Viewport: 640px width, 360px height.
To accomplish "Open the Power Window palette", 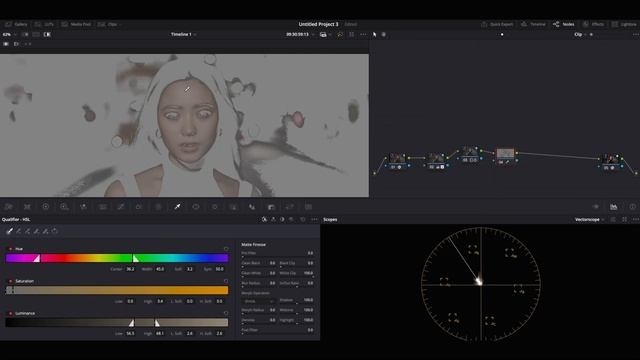I will (x=196, y=207).
